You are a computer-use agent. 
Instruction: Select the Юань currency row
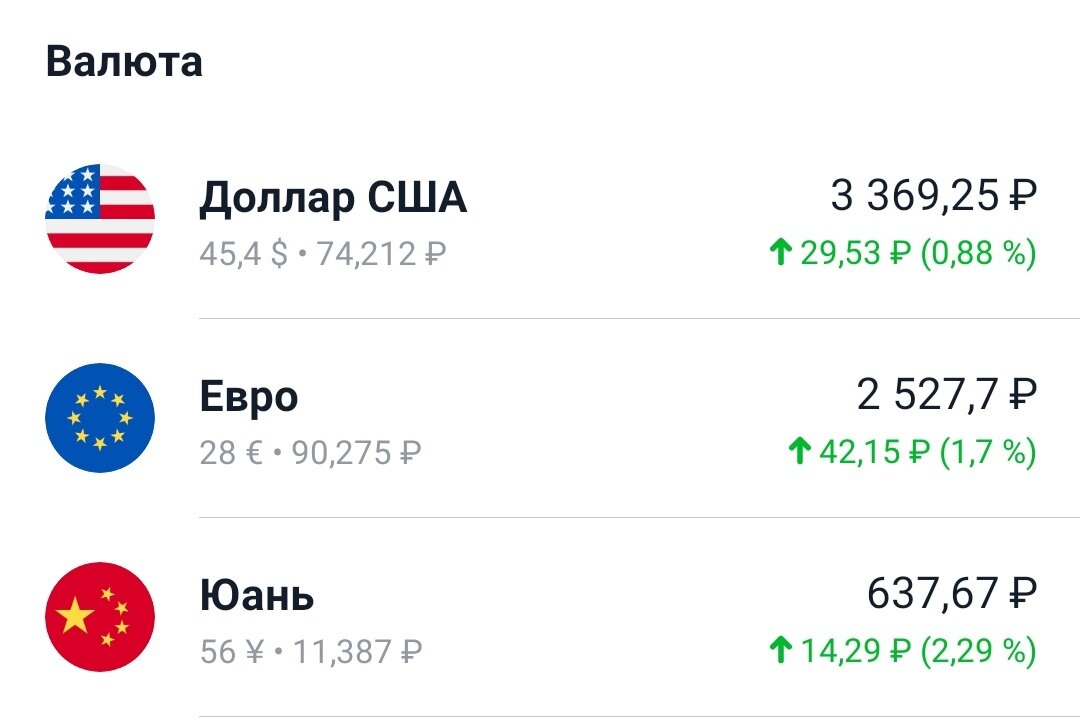click(540, 618)
